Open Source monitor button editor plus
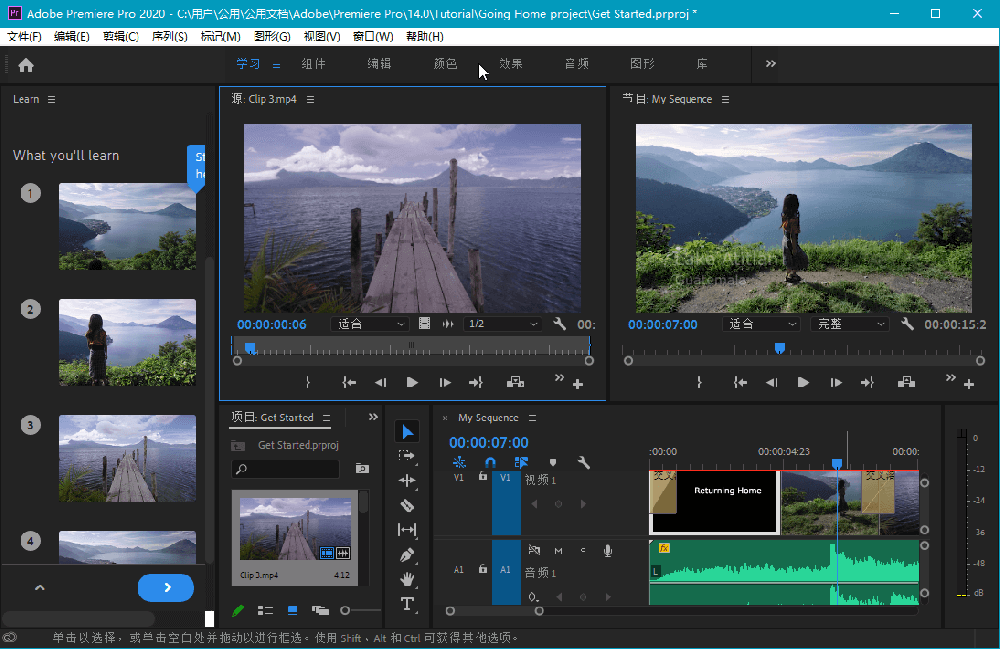Image resolution: width=1000 pixels, height=649 pixels. click(578, 384)
